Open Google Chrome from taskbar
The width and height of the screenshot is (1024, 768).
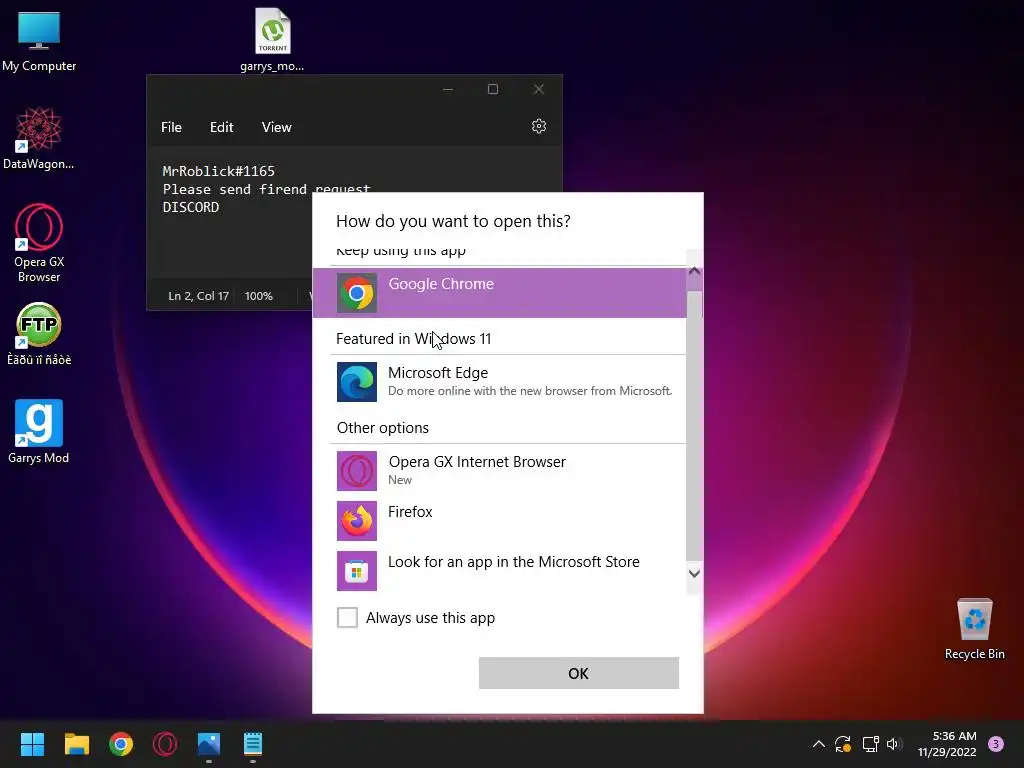tap(121, 744)
